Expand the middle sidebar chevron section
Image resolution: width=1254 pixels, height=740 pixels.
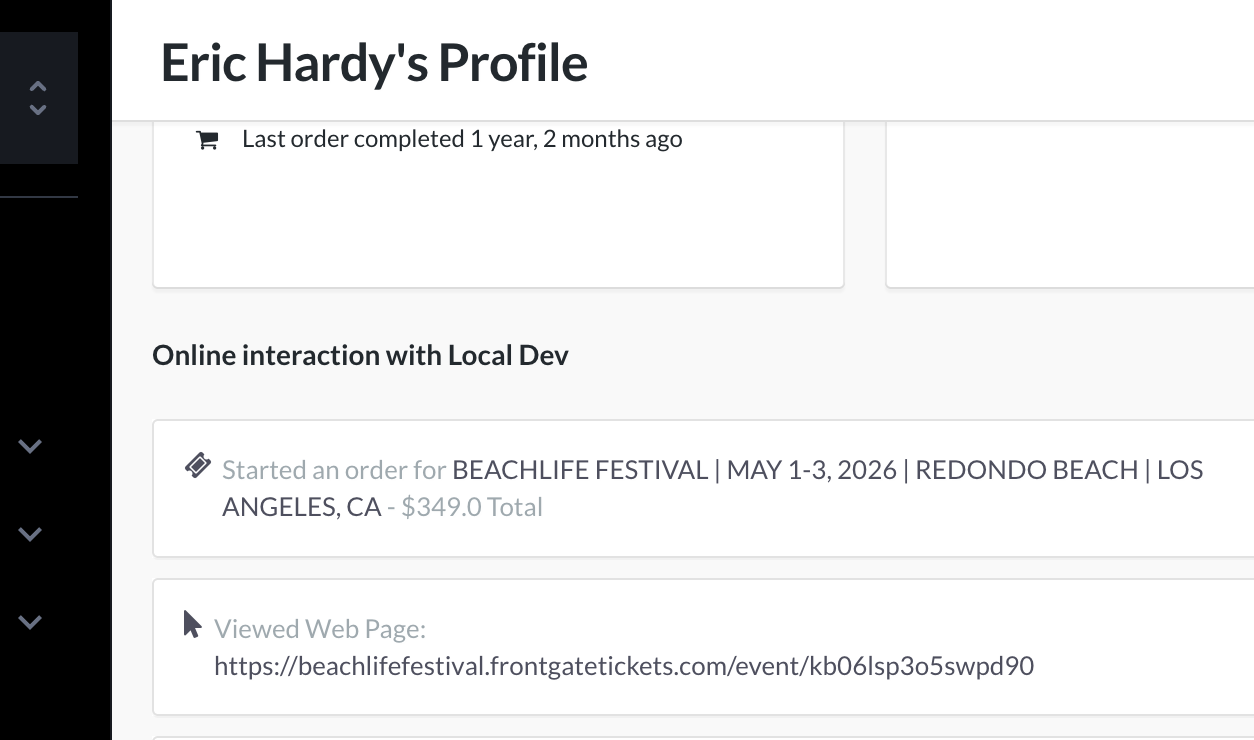(30, 534)
